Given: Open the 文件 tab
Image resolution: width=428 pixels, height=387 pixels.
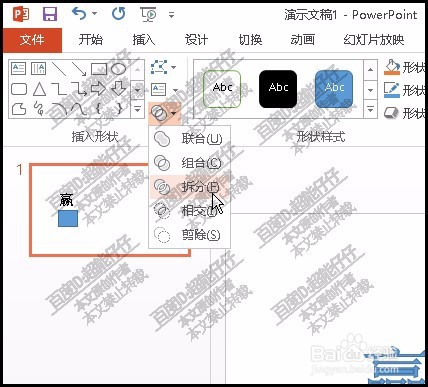Looking at the screenshot, I should 32,40.
